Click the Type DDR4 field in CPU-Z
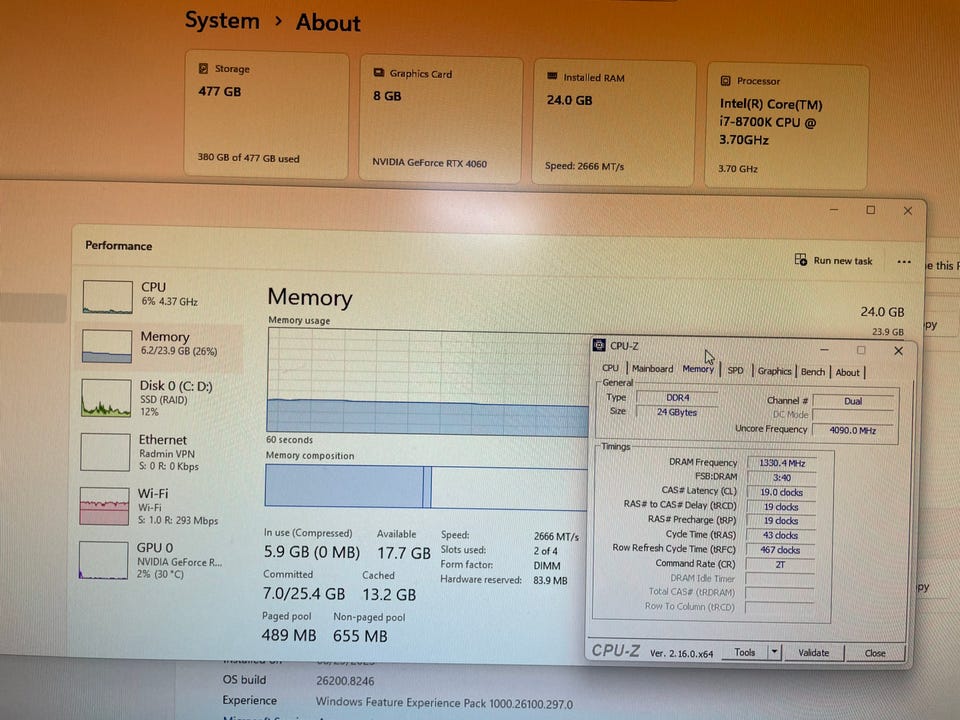Screen dimensions: 960x720 click(x=677, y=397)
